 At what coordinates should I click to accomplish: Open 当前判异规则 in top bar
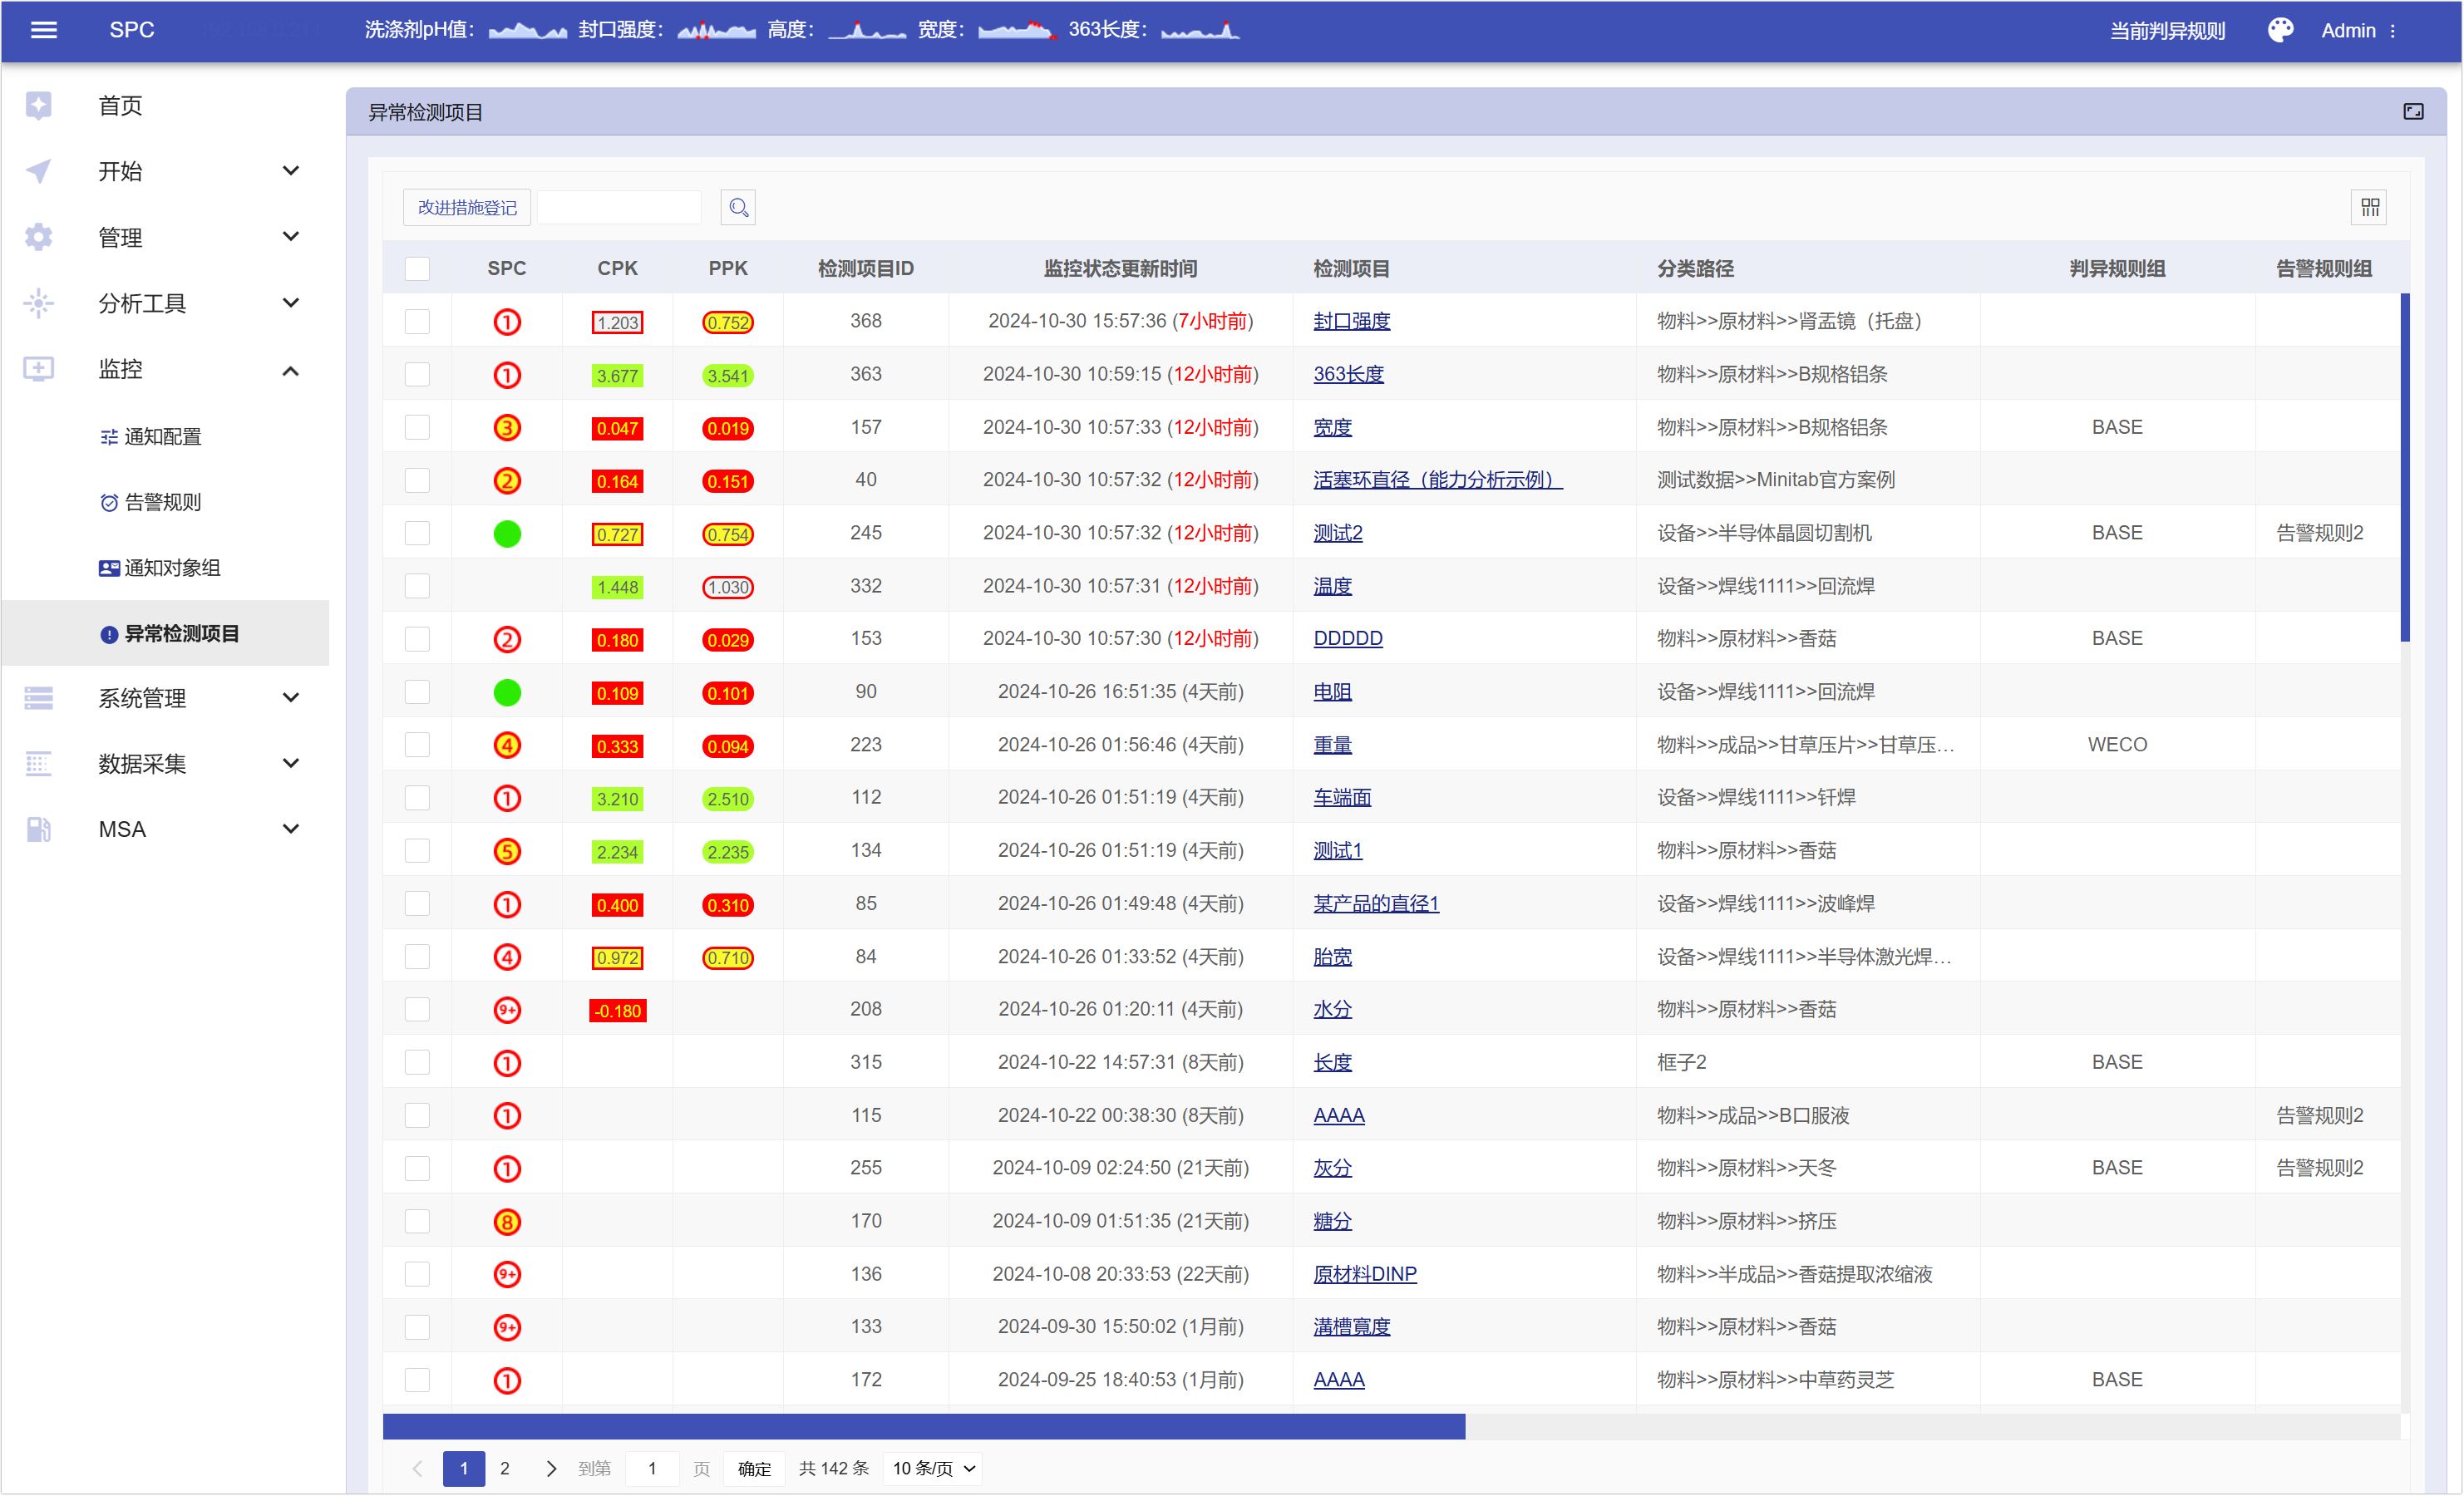coord(2166,31)
